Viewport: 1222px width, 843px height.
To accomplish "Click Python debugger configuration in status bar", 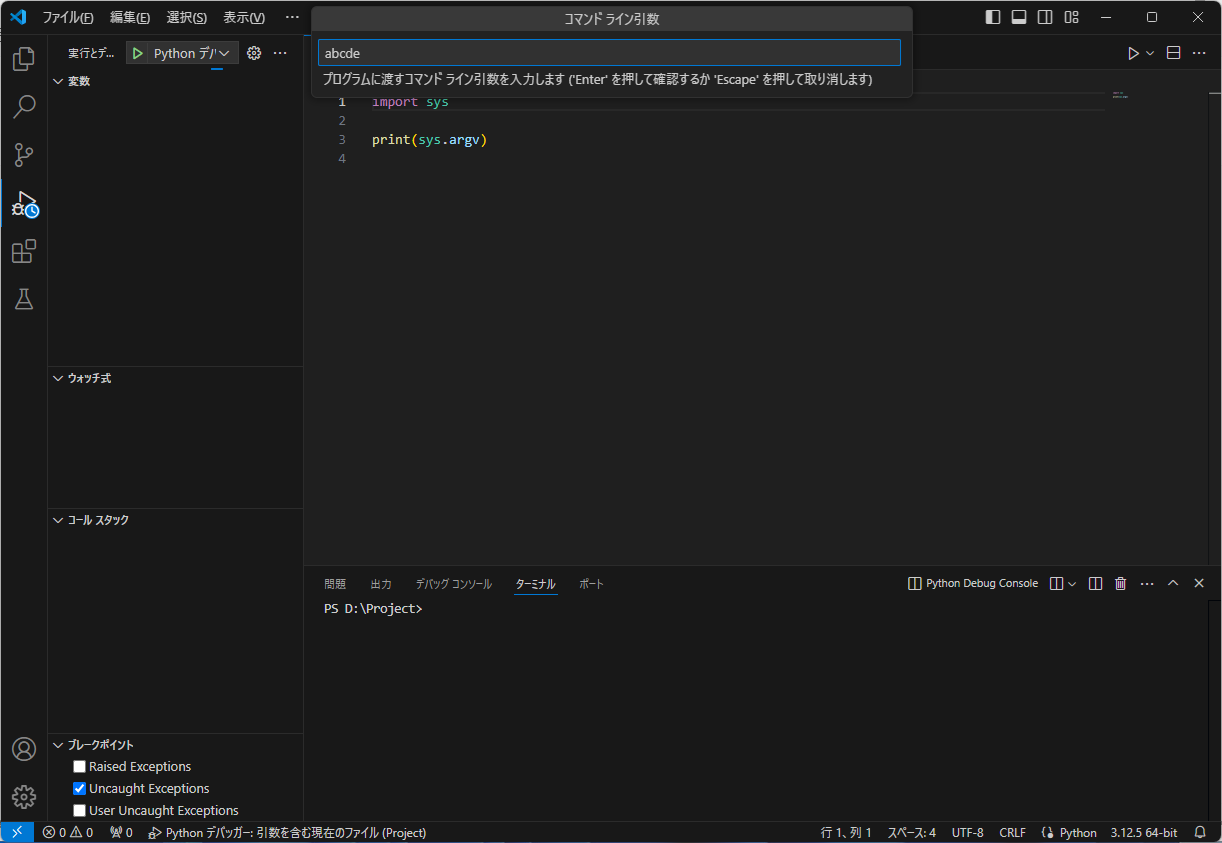I will click(x=287, y=832).
